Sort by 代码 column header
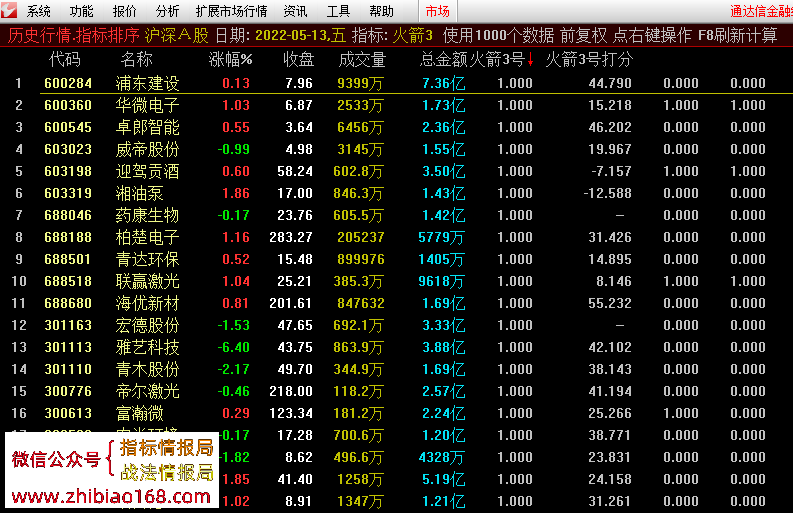Screen dimensions: 793x513 tap(65, 59)
